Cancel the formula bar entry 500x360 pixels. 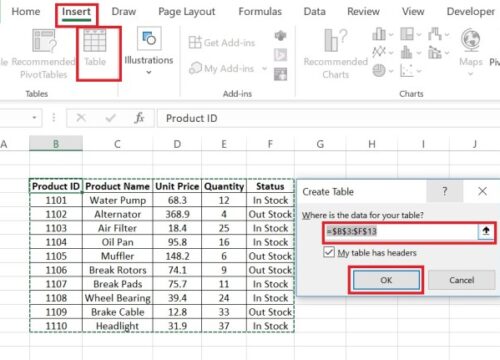81,118
